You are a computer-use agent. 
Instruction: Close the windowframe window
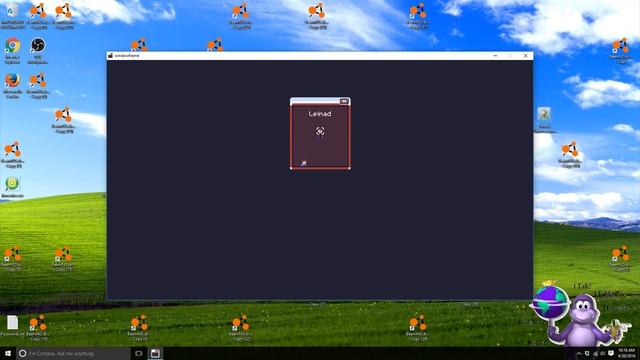click(x=525, y=56)
